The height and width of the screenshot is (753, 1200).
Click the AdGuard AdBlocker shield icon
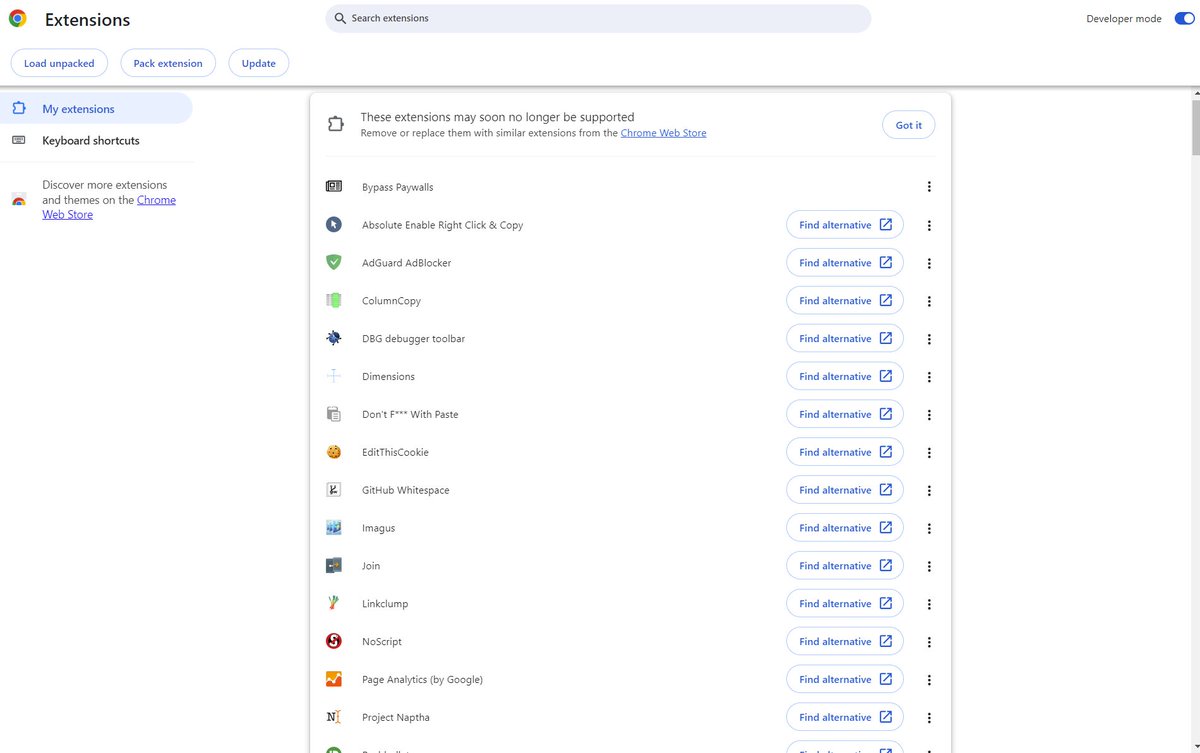[334, 263]
